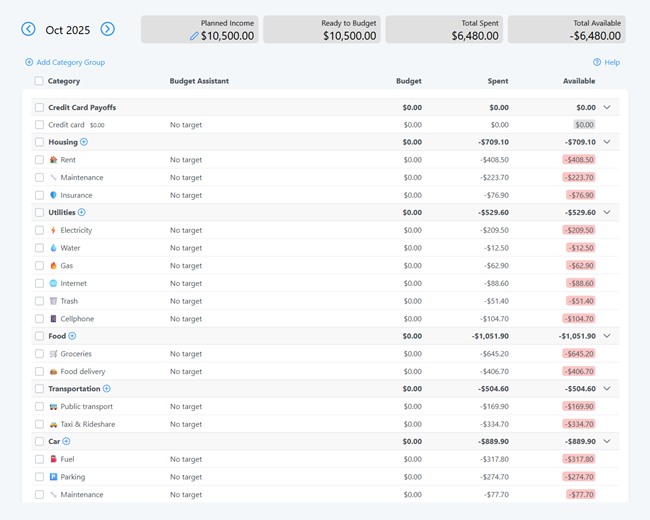Collapse the Housing group chevron
Image resolution: width=650 pixels, height=520 pixels.
tap(607, 142)
